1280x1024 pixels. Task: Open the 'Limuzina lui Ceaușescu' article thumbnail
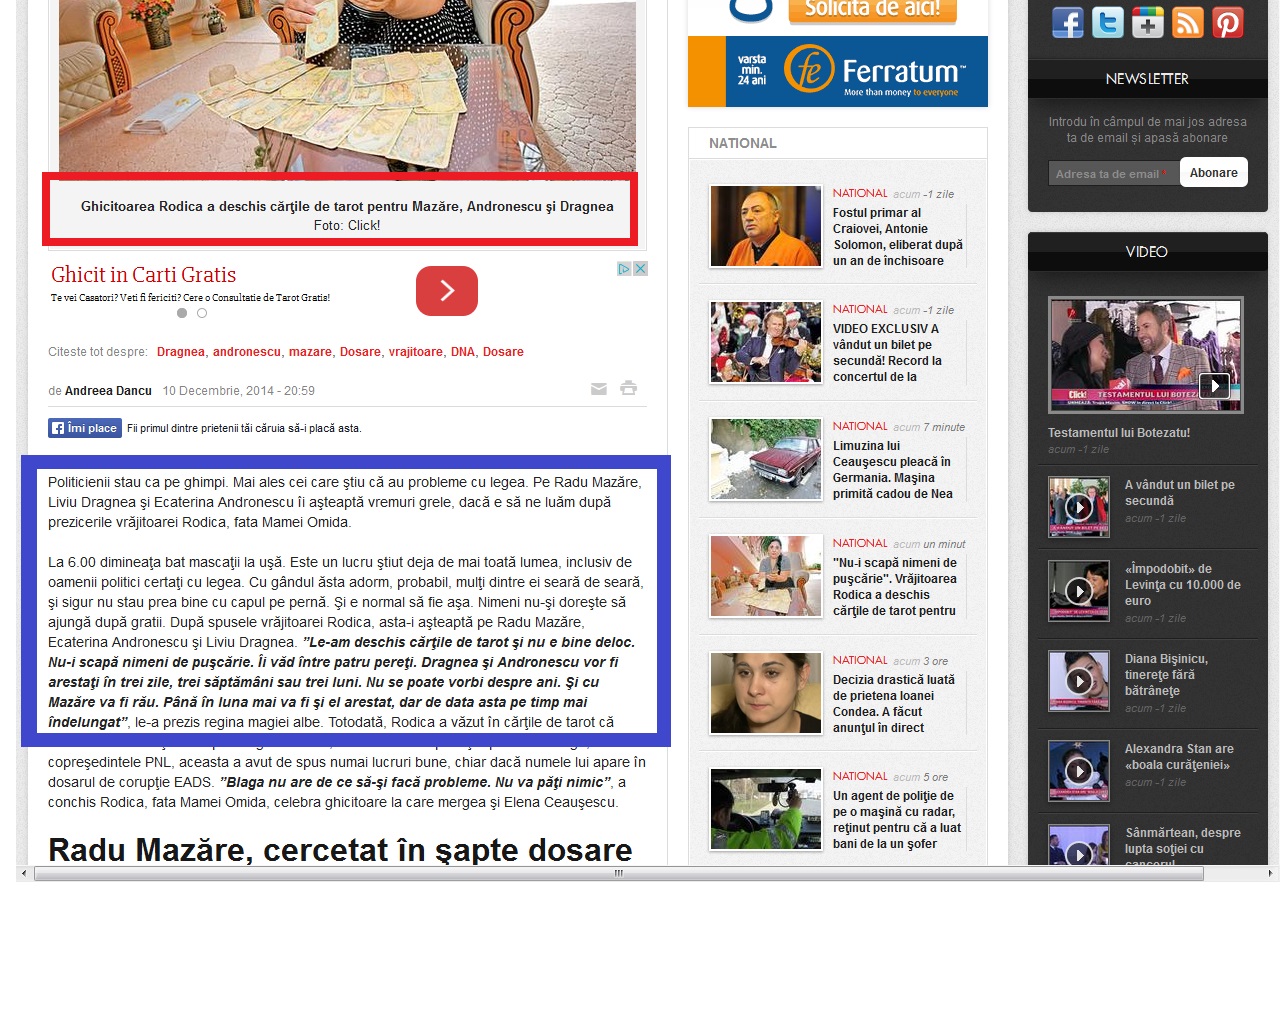click(x=765, y=460)
